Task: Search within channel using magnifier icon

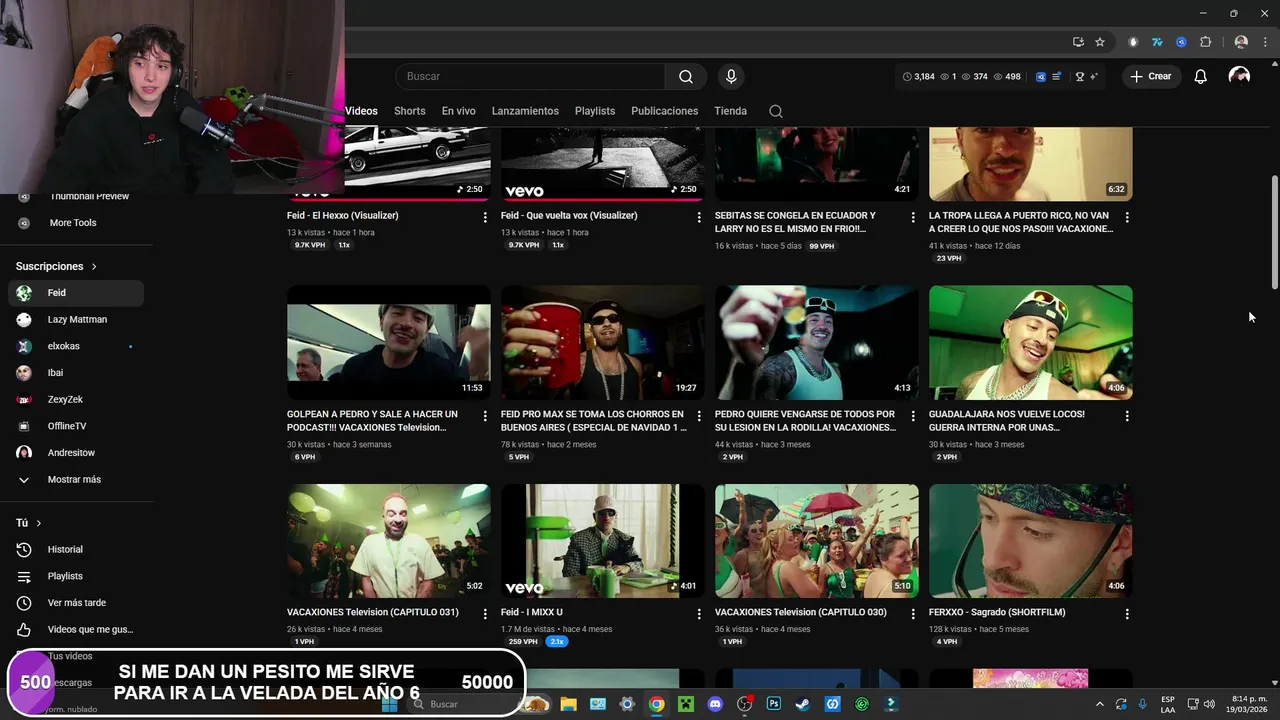Action: pos(776,111)
